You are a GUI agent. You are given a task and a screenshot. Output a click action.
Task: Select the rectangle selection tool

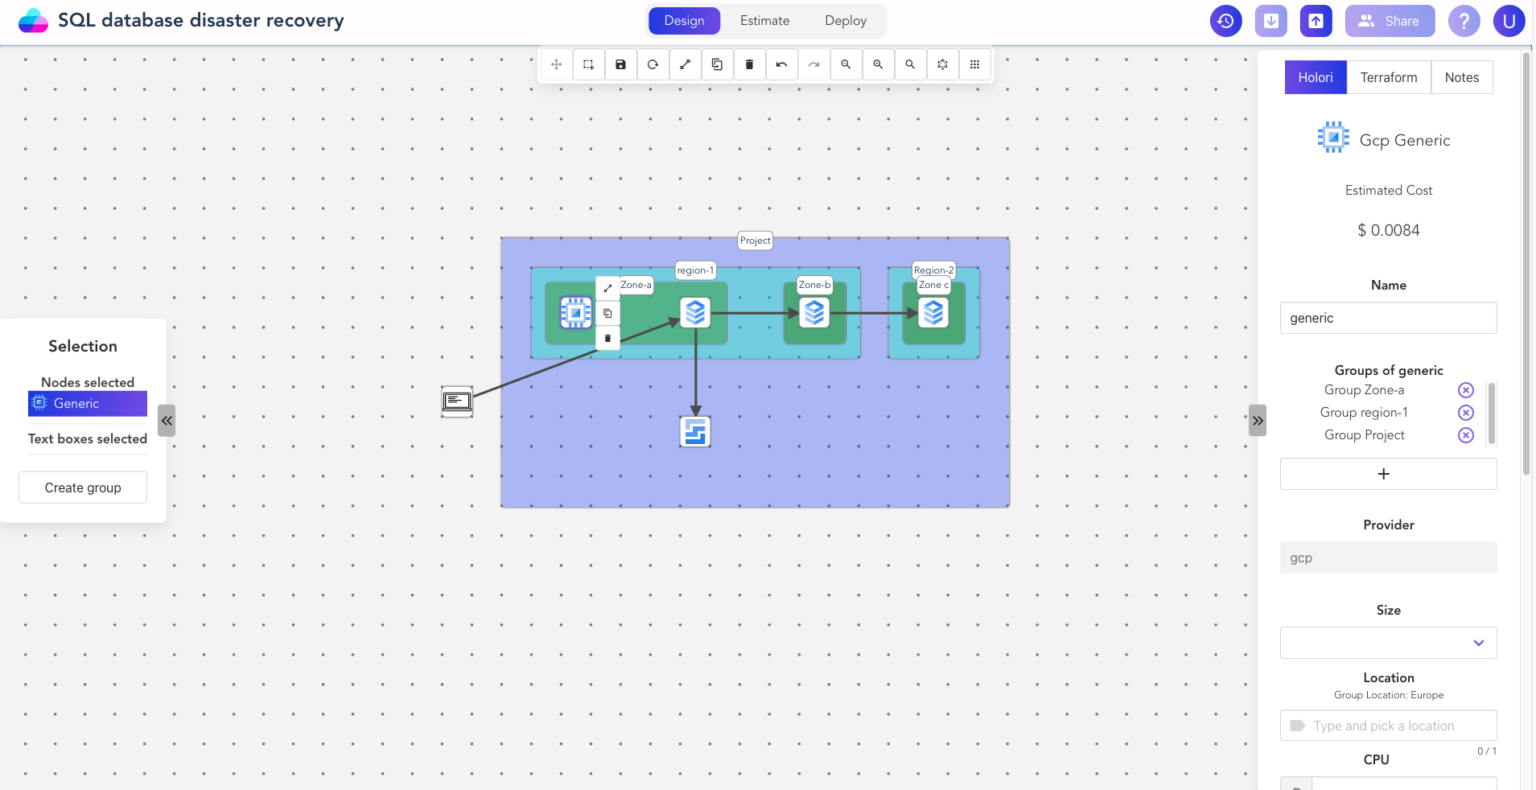click(x=588, y=65)
